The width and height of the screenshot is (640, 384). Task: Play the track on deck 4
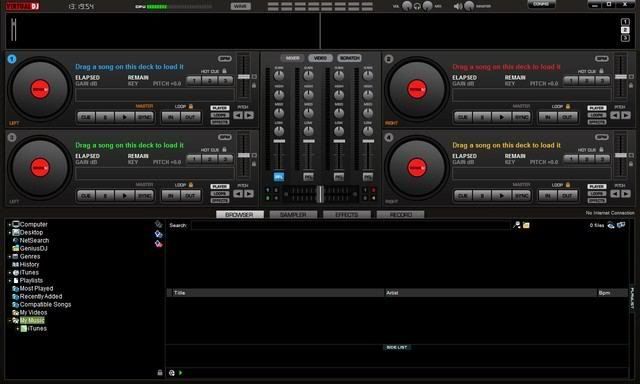pyautogui.click(x=501, y=196)
